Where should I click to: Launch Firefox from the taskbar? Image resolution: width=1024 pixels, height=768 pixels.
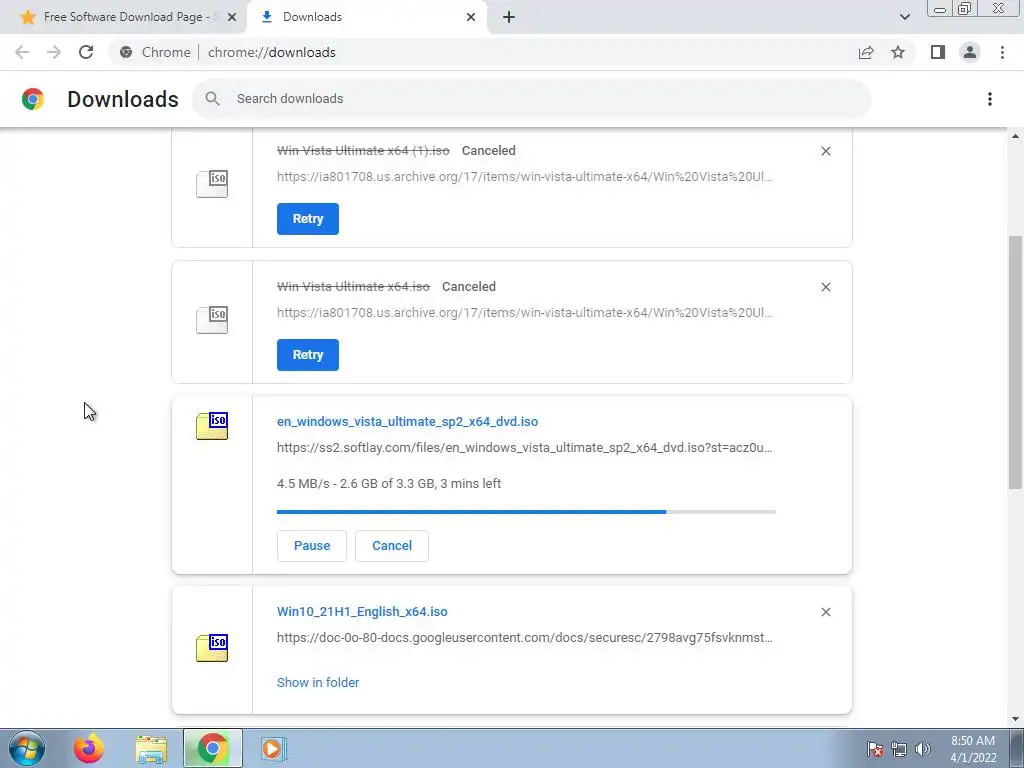(89, 748)
